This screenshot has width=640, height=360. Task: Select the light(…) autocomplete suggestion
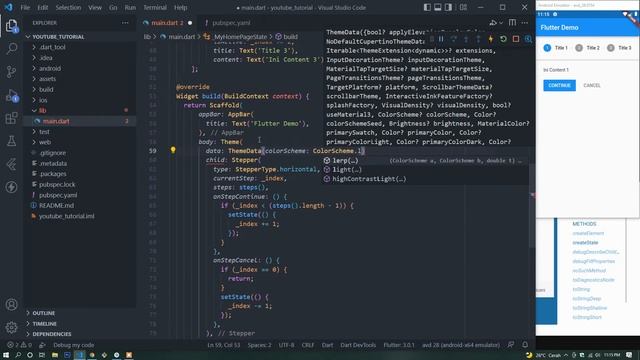click(424, 169)
